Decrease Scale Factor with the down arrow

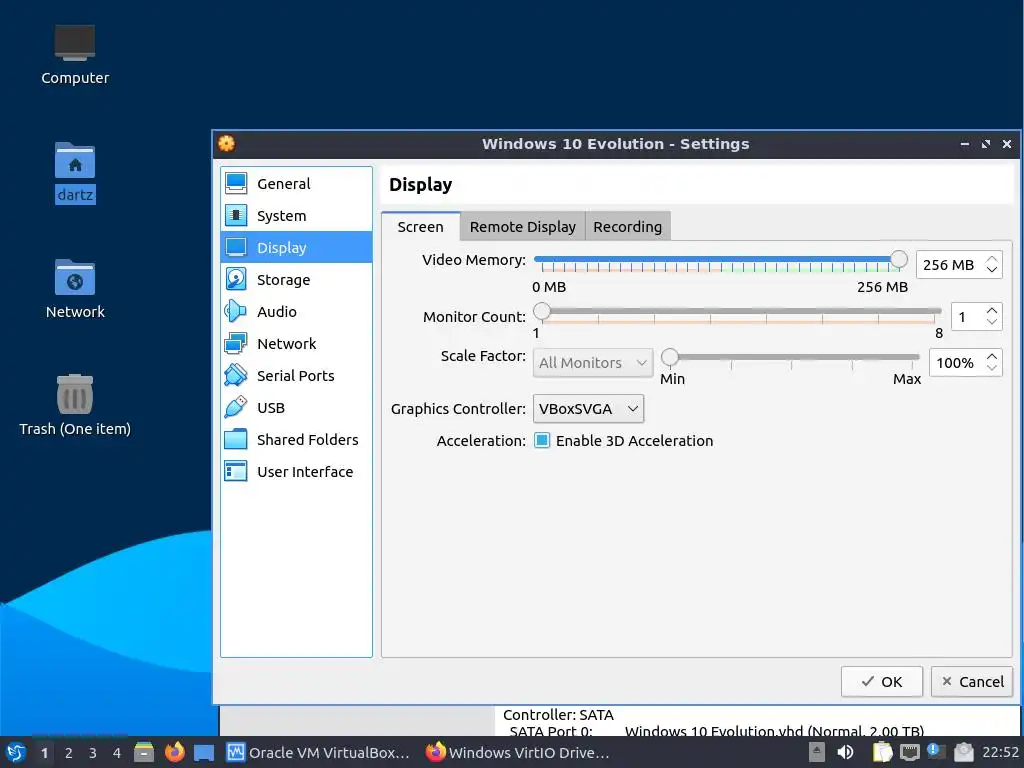[992, 368]
